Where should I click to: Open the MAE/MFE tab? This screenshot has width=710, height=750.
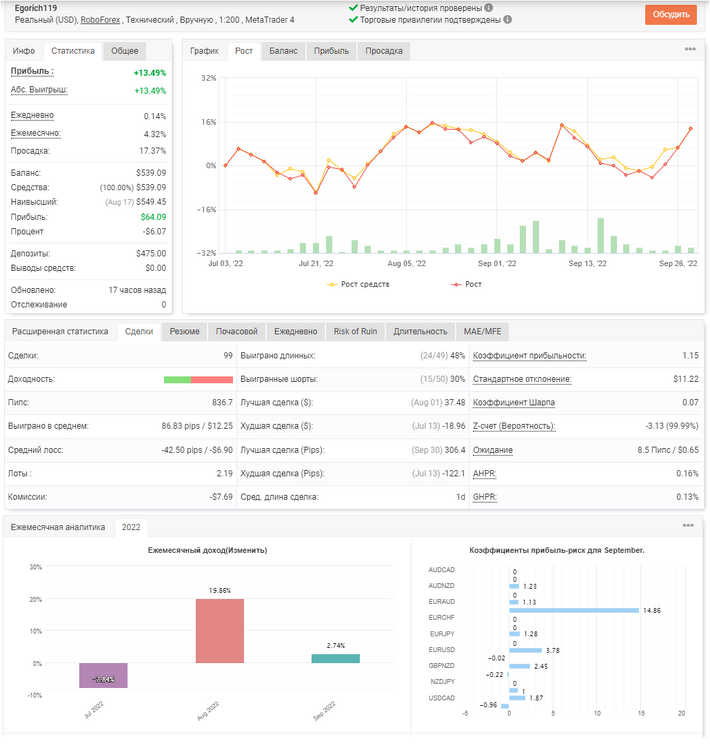pyautogui.click(x=482, y=331)
